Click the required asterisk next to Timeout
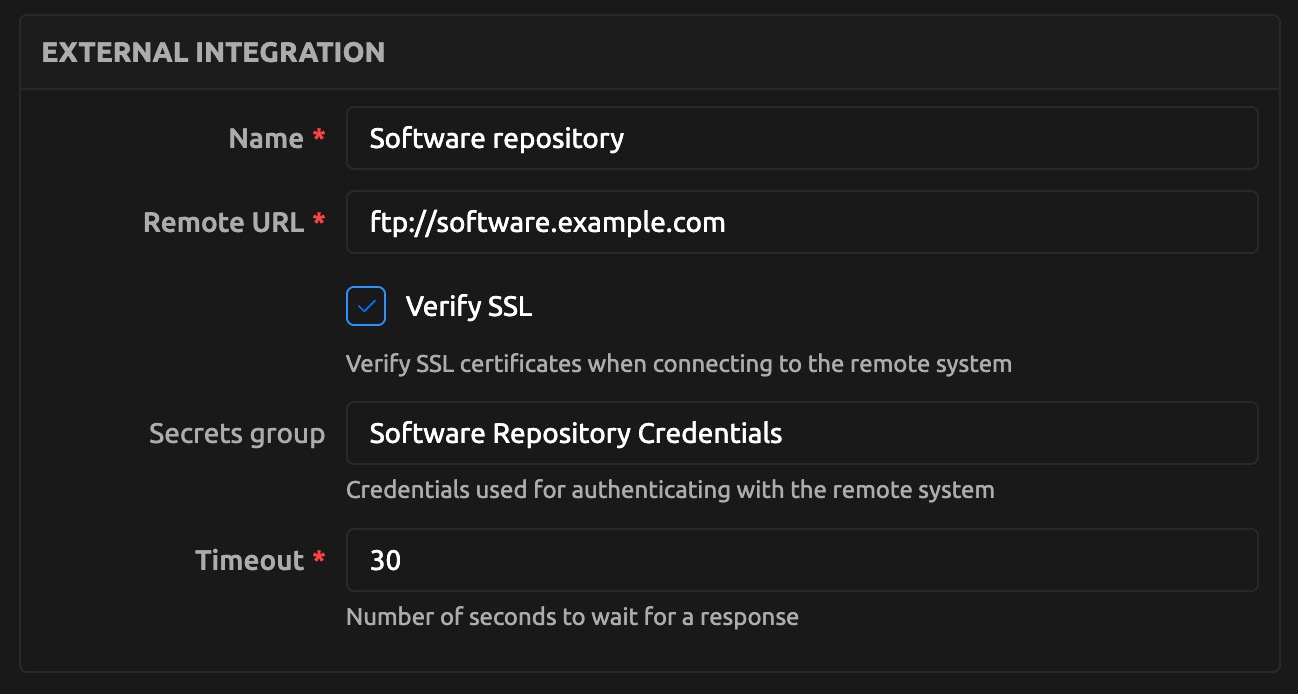The height and width of the screenshot is (694, 1298). (319, 559)
